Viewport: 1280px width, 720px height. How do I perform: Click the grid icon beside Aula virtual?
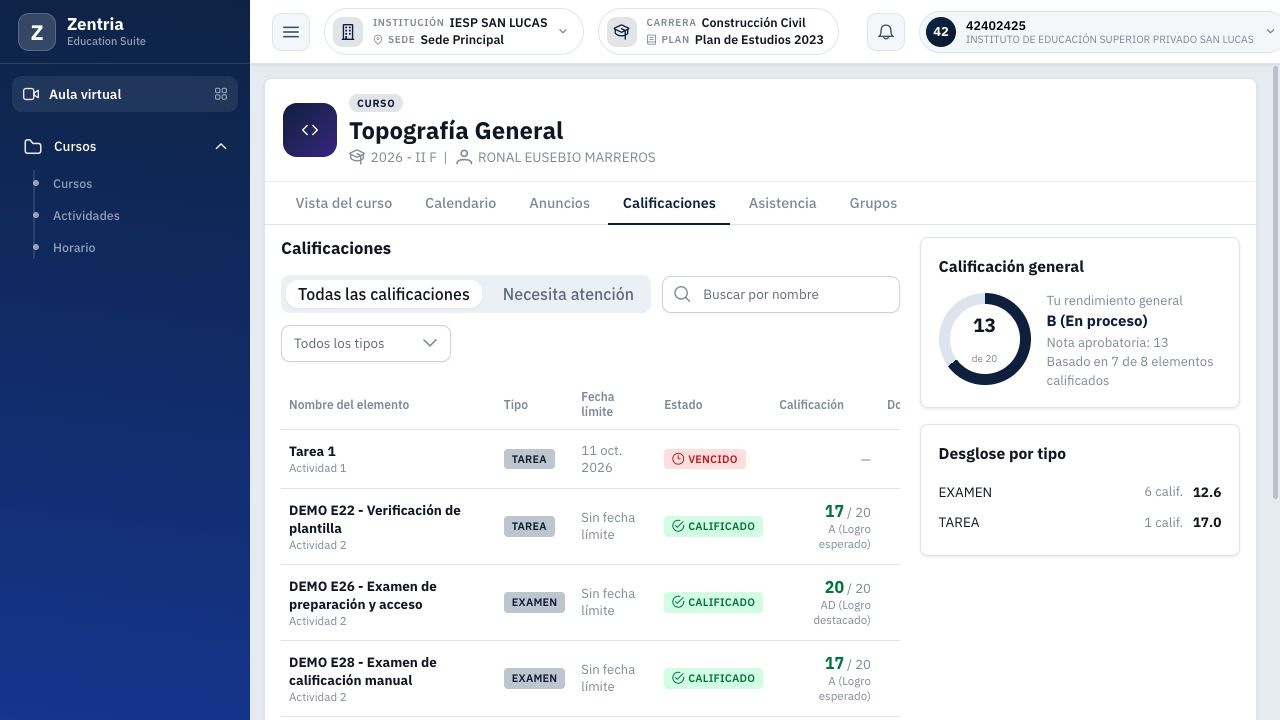tap(221, 94)
